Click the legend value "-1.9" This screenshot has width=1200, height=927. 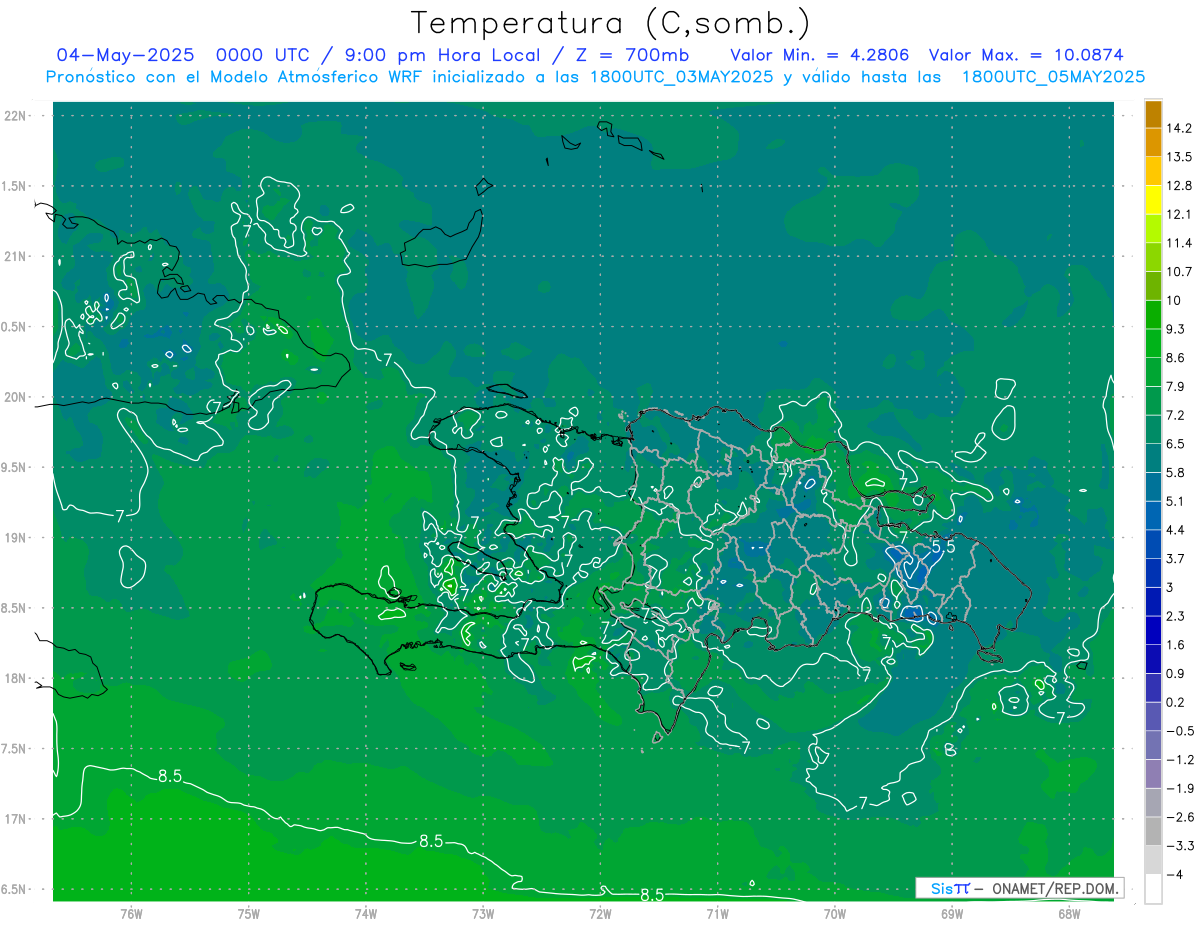(1181, 788)
